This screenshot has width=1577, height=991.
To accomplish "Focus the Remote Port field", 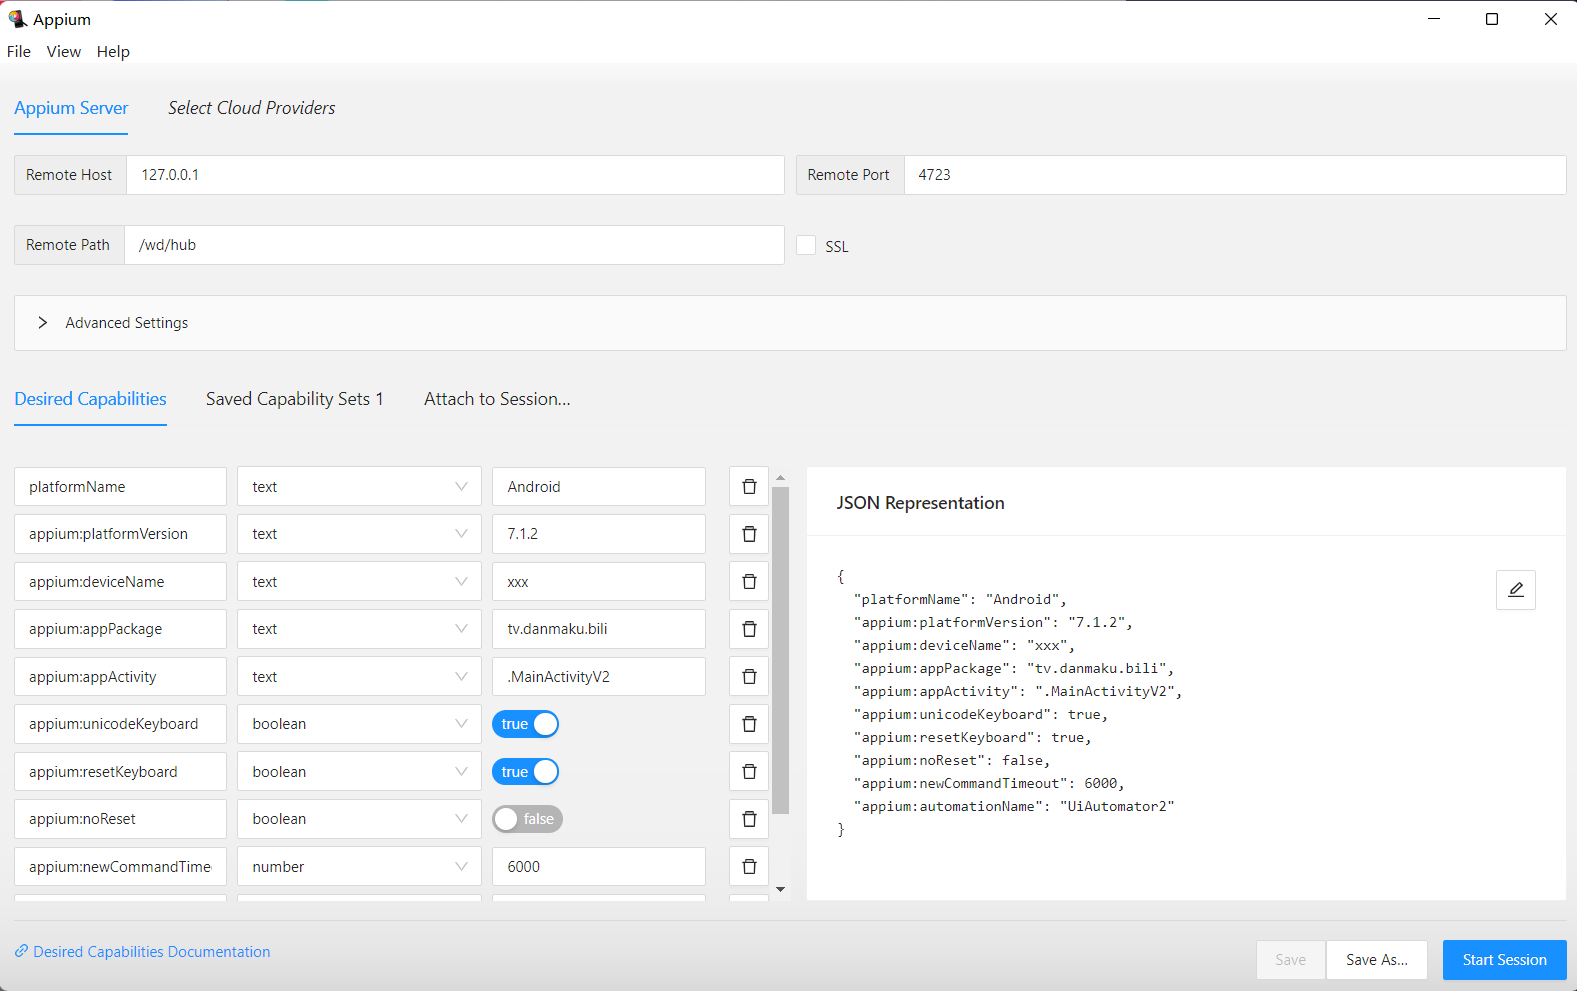I will point(1235,175).
